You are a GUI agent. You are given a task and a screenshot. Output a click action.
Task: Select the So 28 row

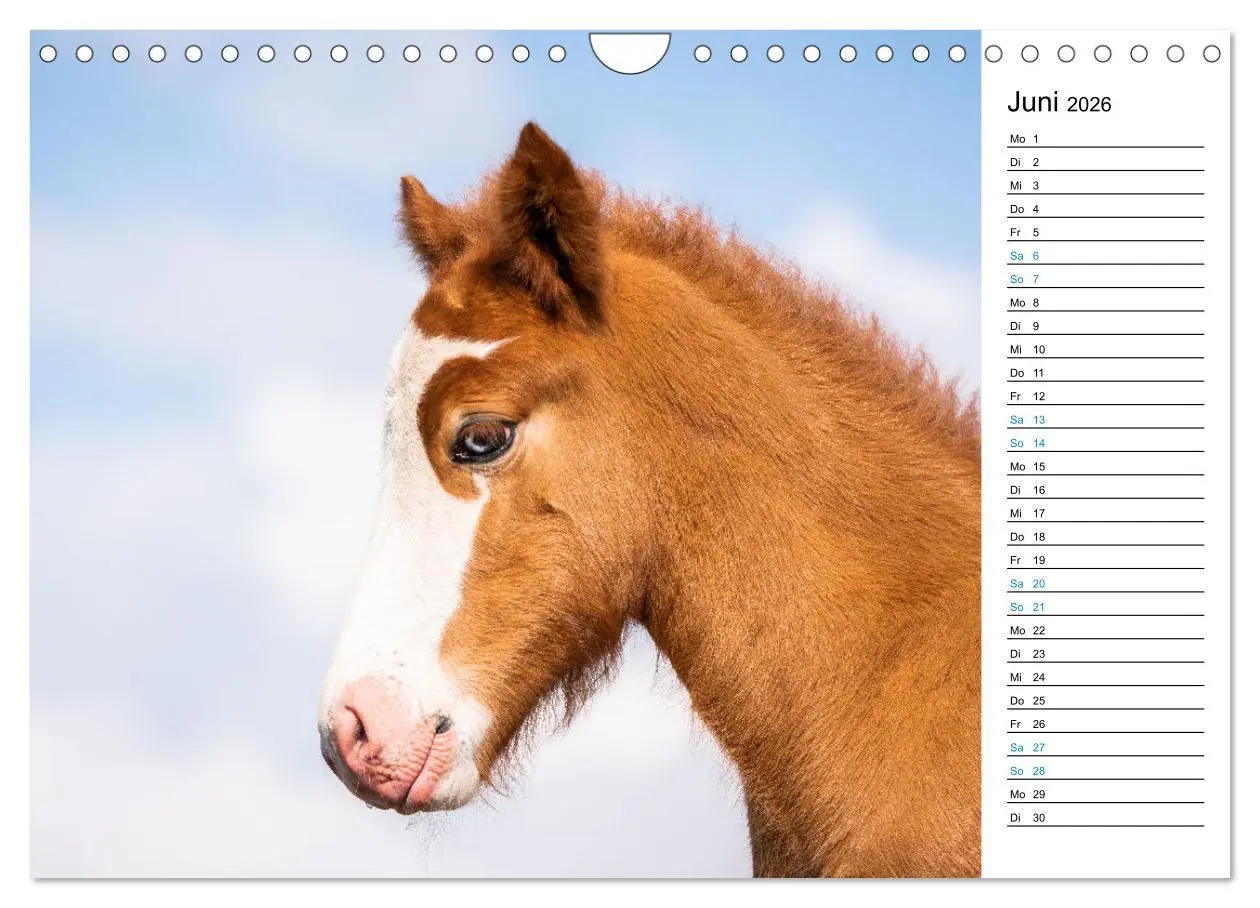pyautogui.click(x=1105, y=771)
